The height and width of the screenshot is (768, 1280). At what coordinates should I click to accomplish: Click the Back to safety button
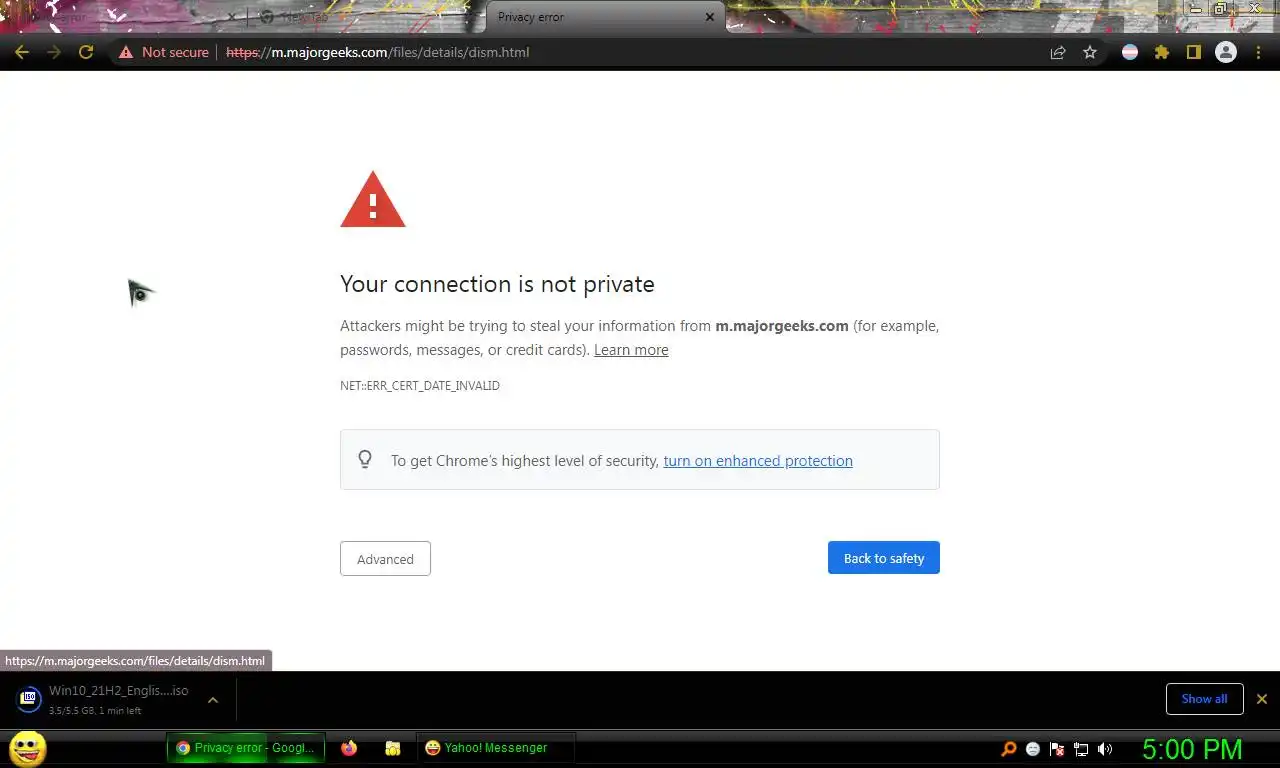click(x=884, y=558)
